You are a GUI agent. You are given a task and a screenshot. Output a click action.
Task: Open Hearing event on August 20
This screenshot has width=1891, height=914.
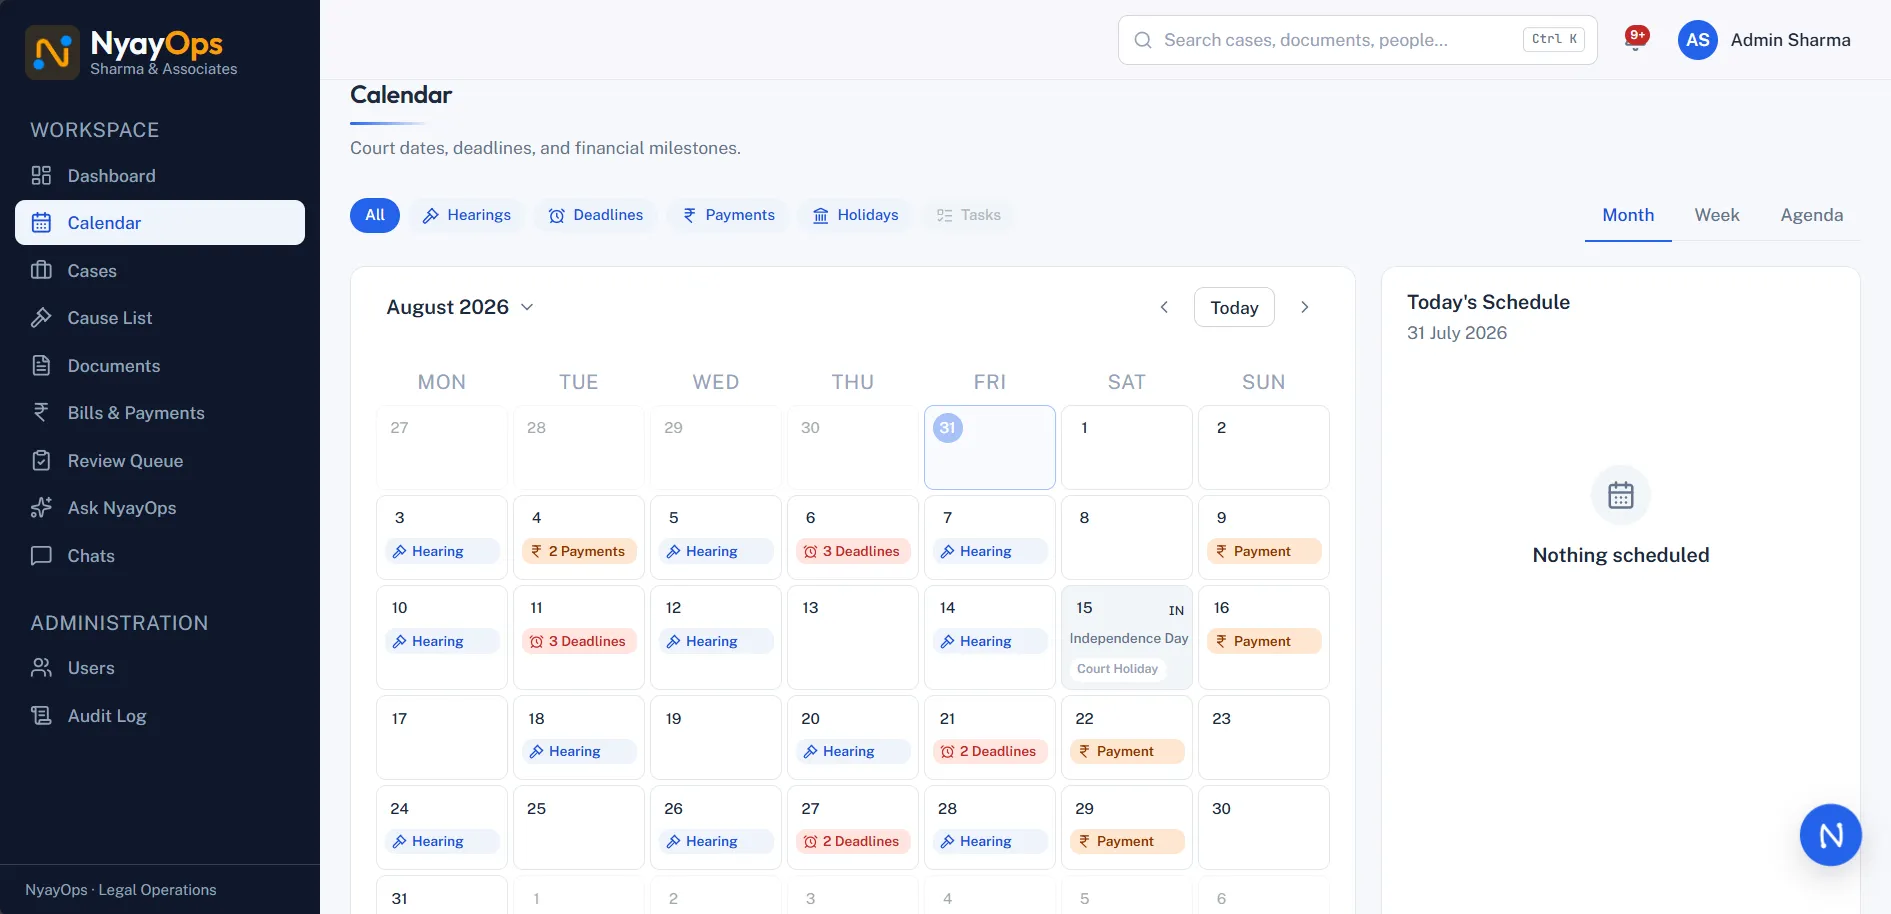point(853,751)
